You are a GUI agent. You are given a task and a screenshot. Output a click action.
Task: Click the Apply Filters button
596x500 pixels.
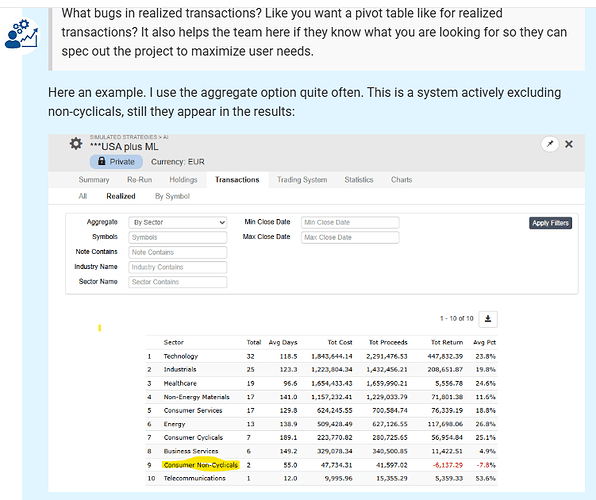[550, 223]
